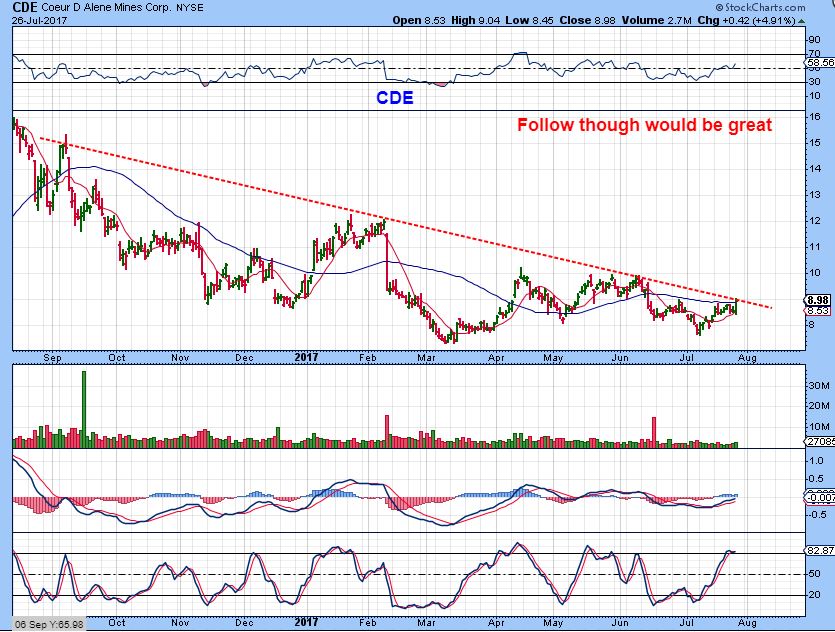
Task: Click the -0.5 label on the MACD axis
Action: tap(815, 515)
